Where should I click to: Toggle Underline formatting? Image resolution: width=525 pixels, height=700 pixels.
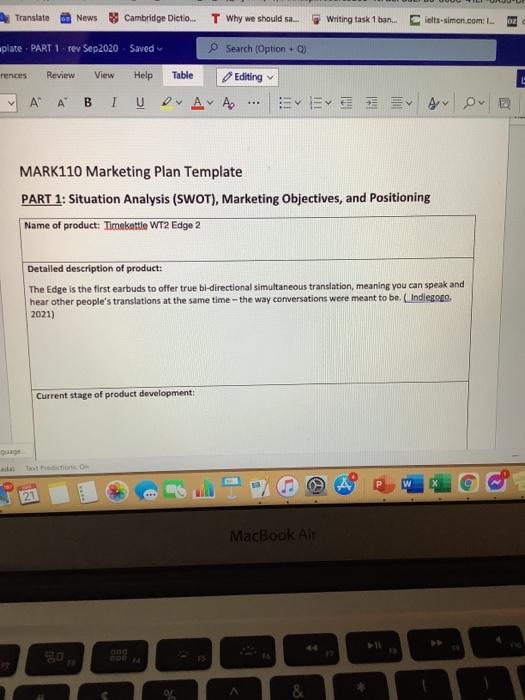[140, 103]
